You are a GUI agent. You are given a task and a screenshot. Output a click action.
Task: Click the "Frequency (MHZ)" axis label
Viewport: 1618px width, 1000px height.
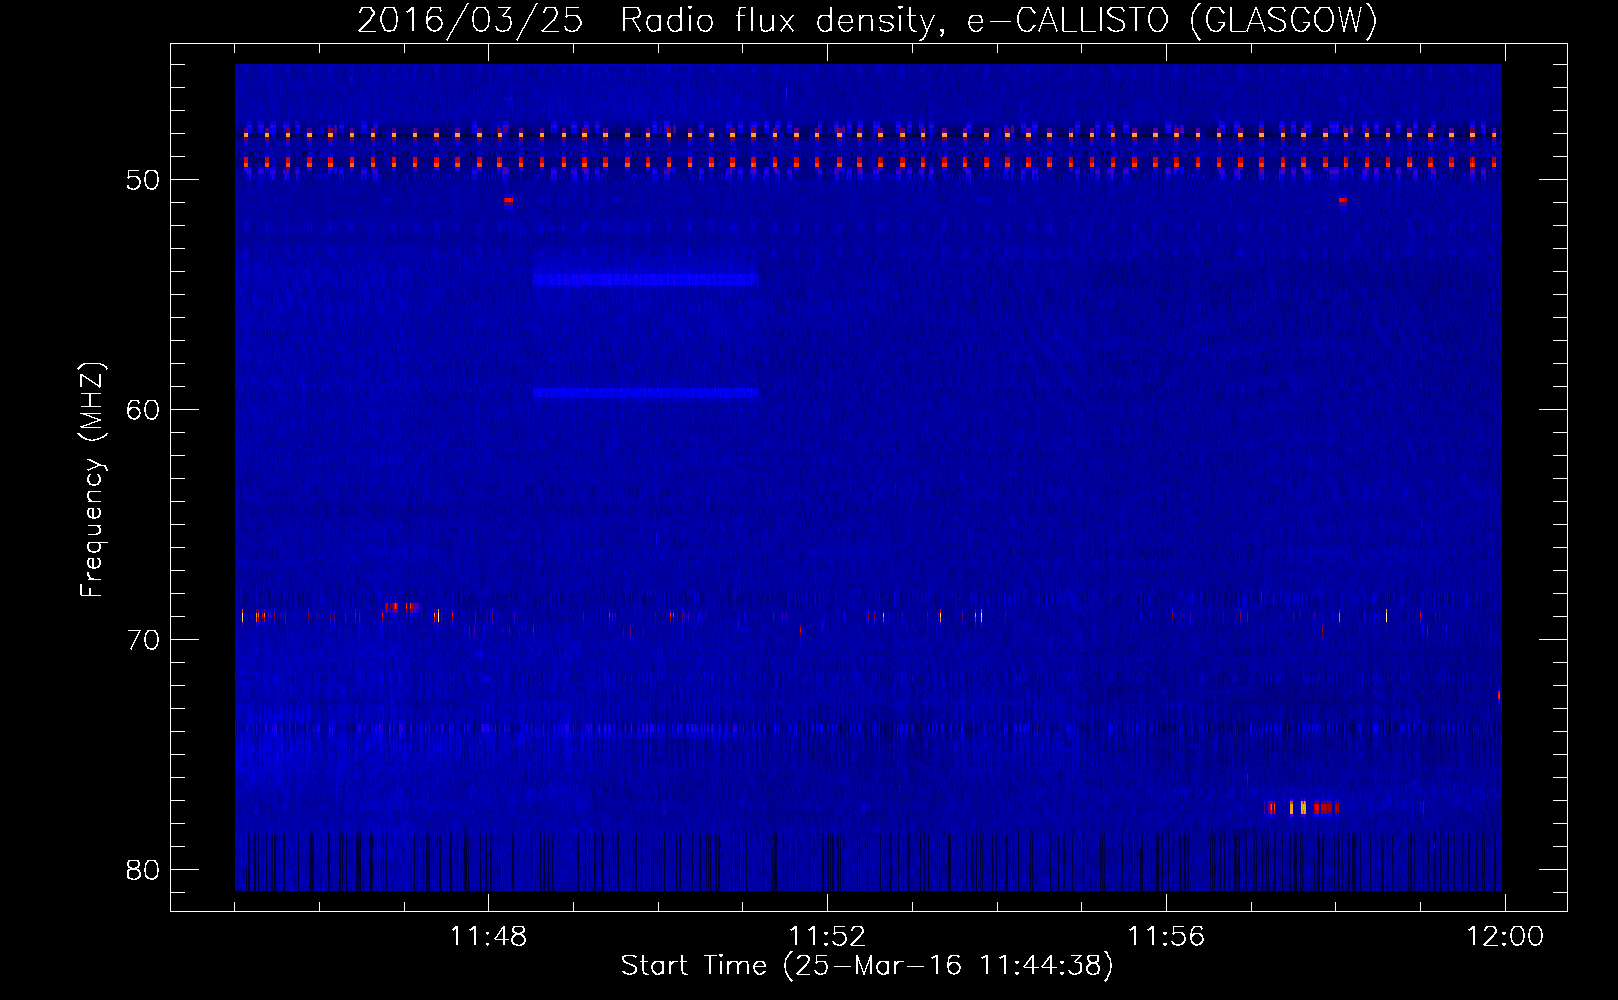91,480
